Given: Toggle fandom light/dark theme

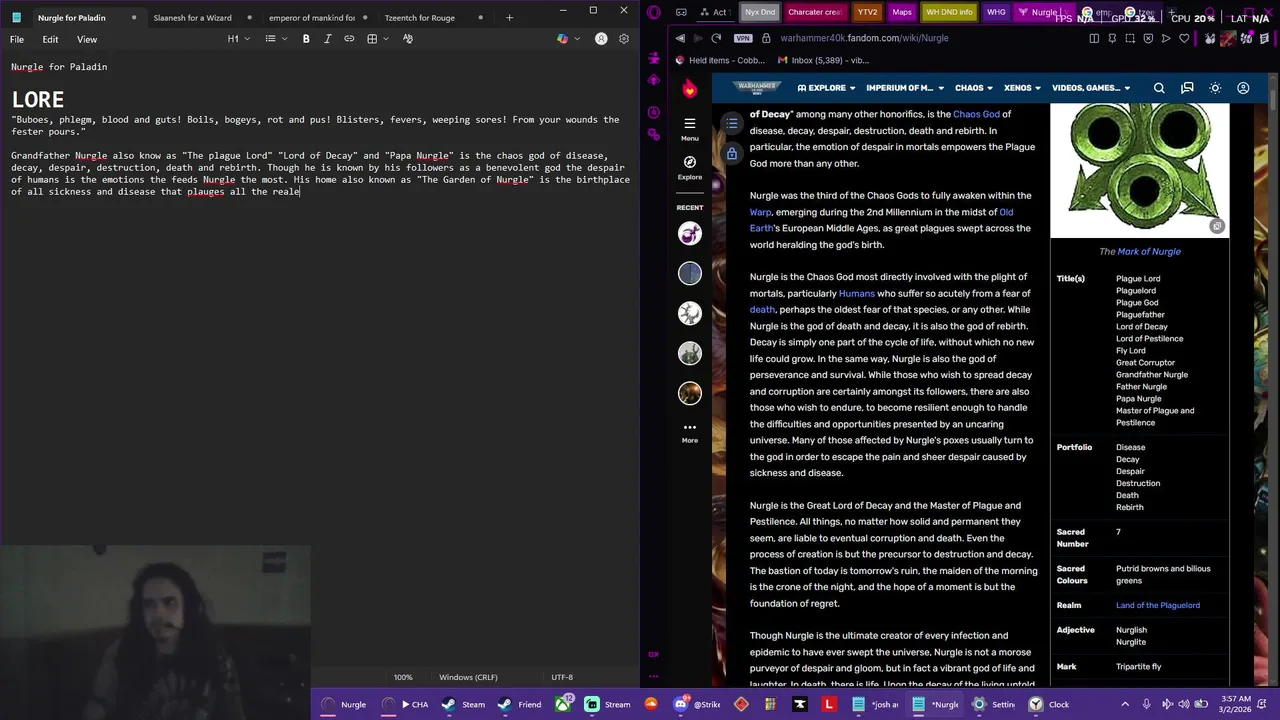Looking at the screenshot, I should [x=1215, y=88].
